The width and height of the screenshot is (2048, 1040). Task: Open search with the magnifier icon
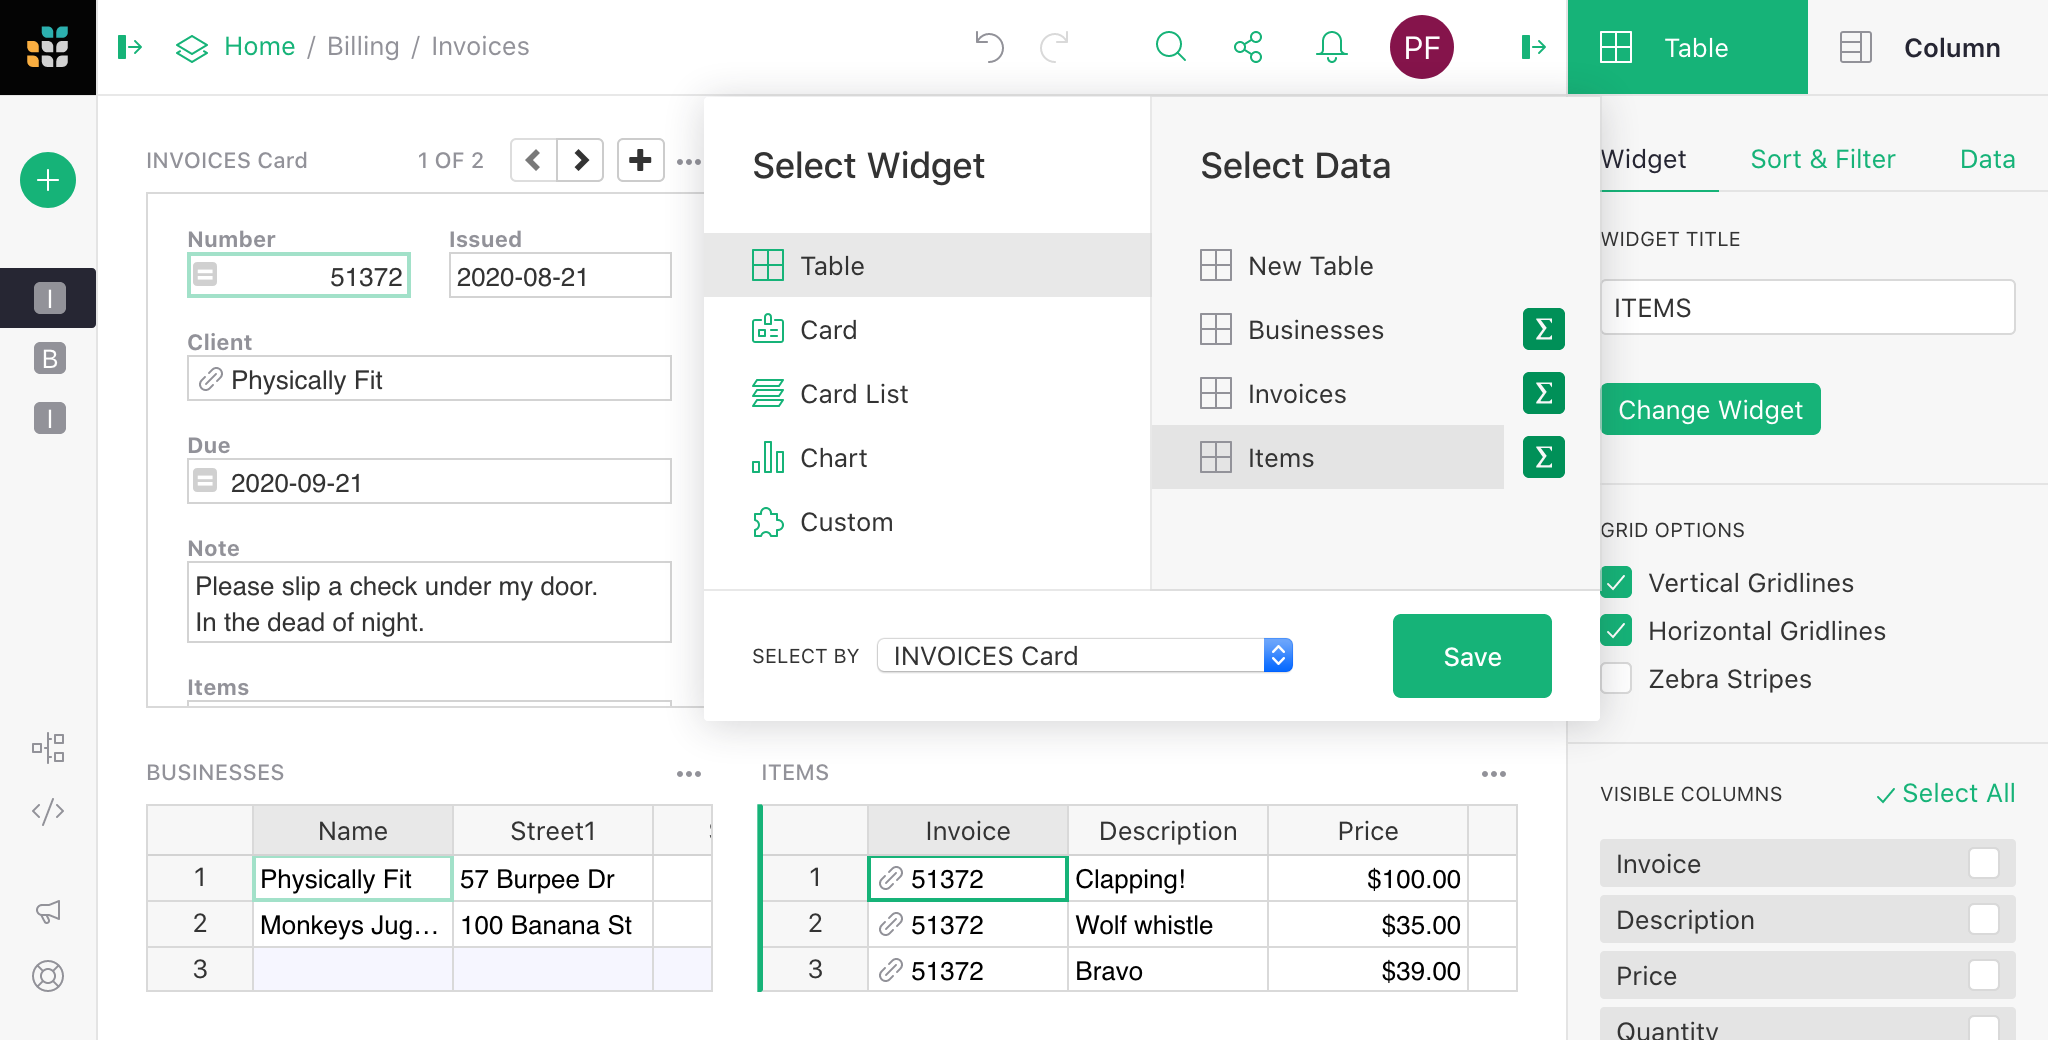click(1170, 47)
